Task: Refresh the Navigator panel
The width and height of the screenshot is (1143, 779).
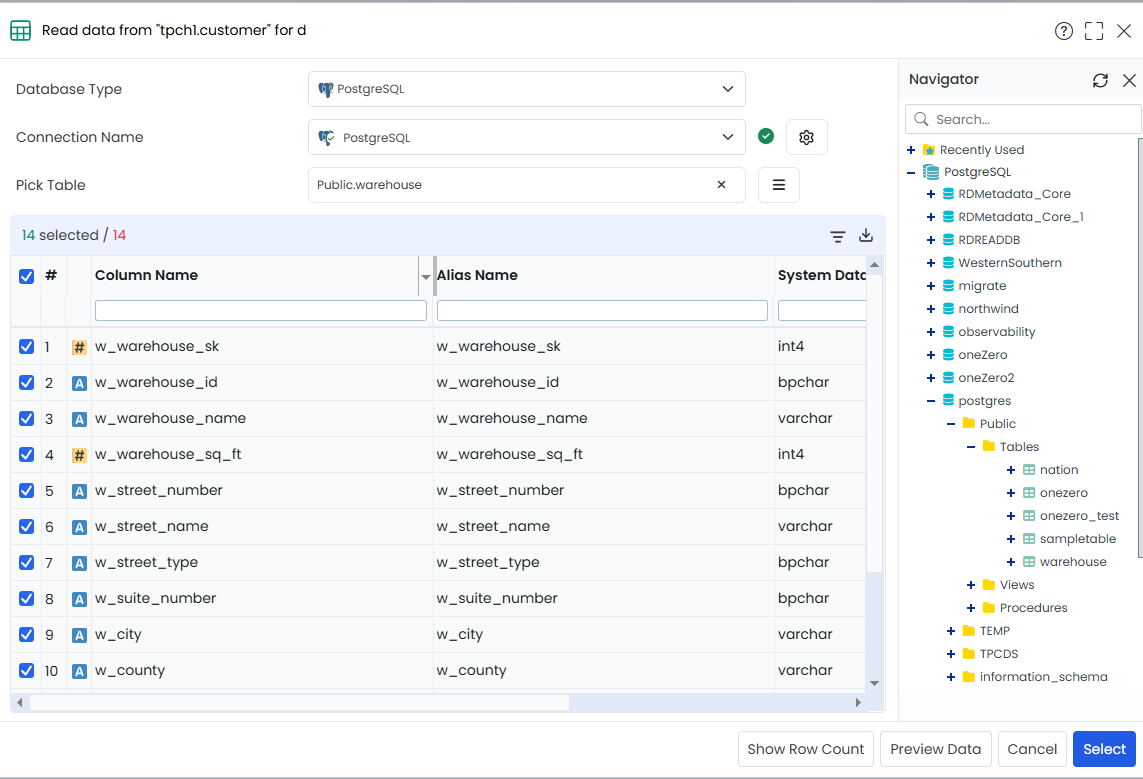Action: 1100,80
